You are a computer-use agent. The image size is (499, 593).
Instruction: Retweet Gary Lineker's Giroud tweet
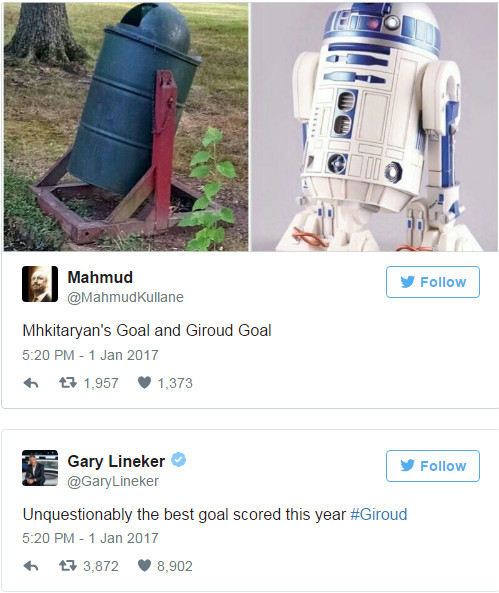tap(68, 566)
